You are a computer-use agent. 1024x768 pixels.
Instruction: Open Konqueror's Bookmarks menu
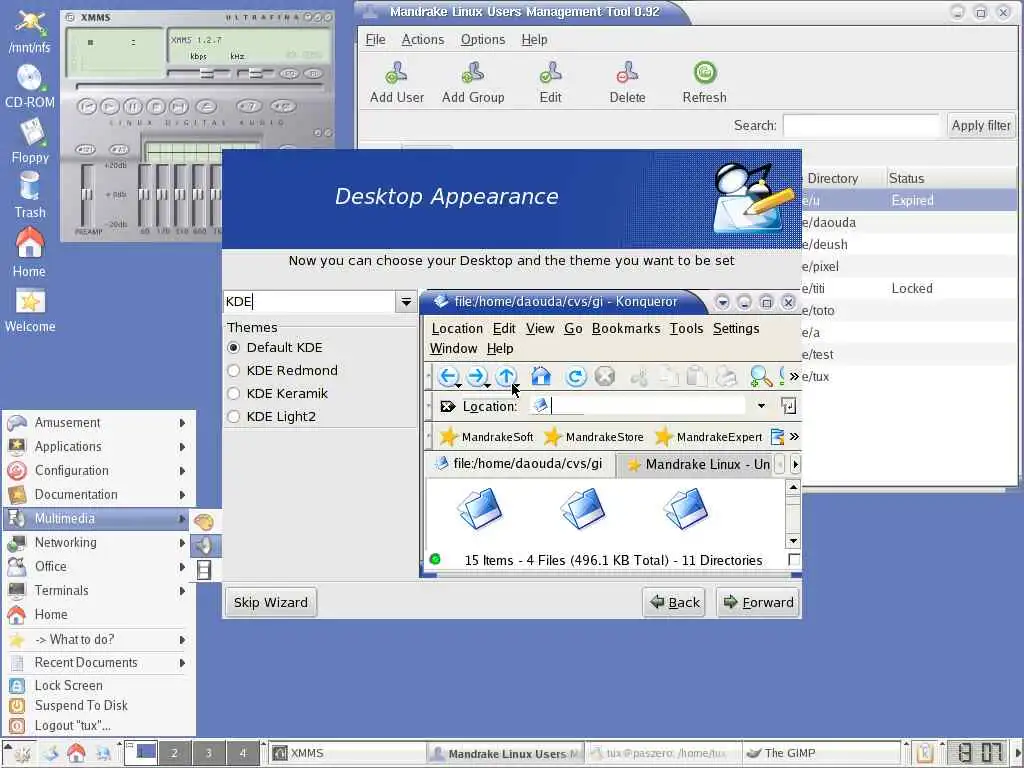click(x=626, y=328)
